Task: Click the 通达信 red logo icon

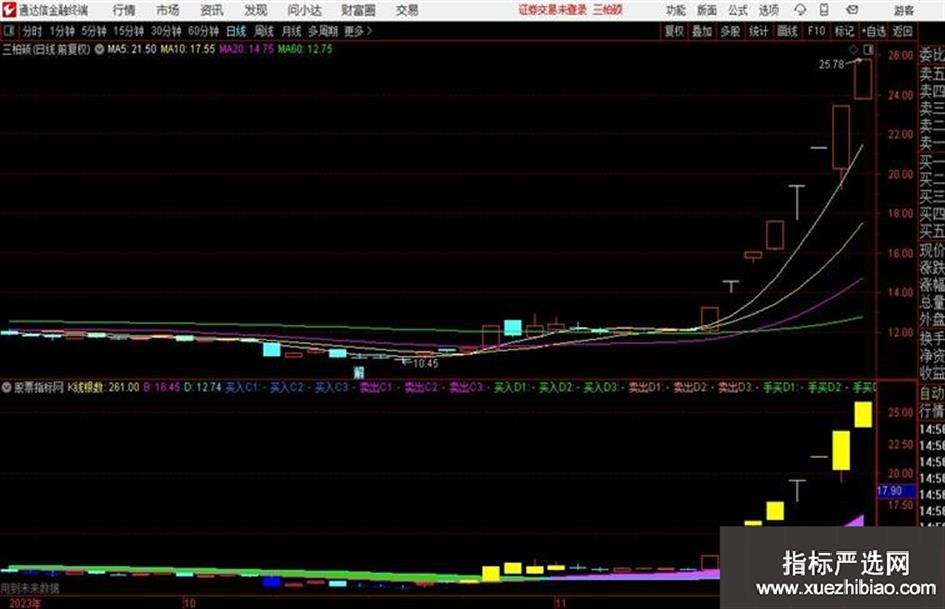Action: click(x=9, y=10)
